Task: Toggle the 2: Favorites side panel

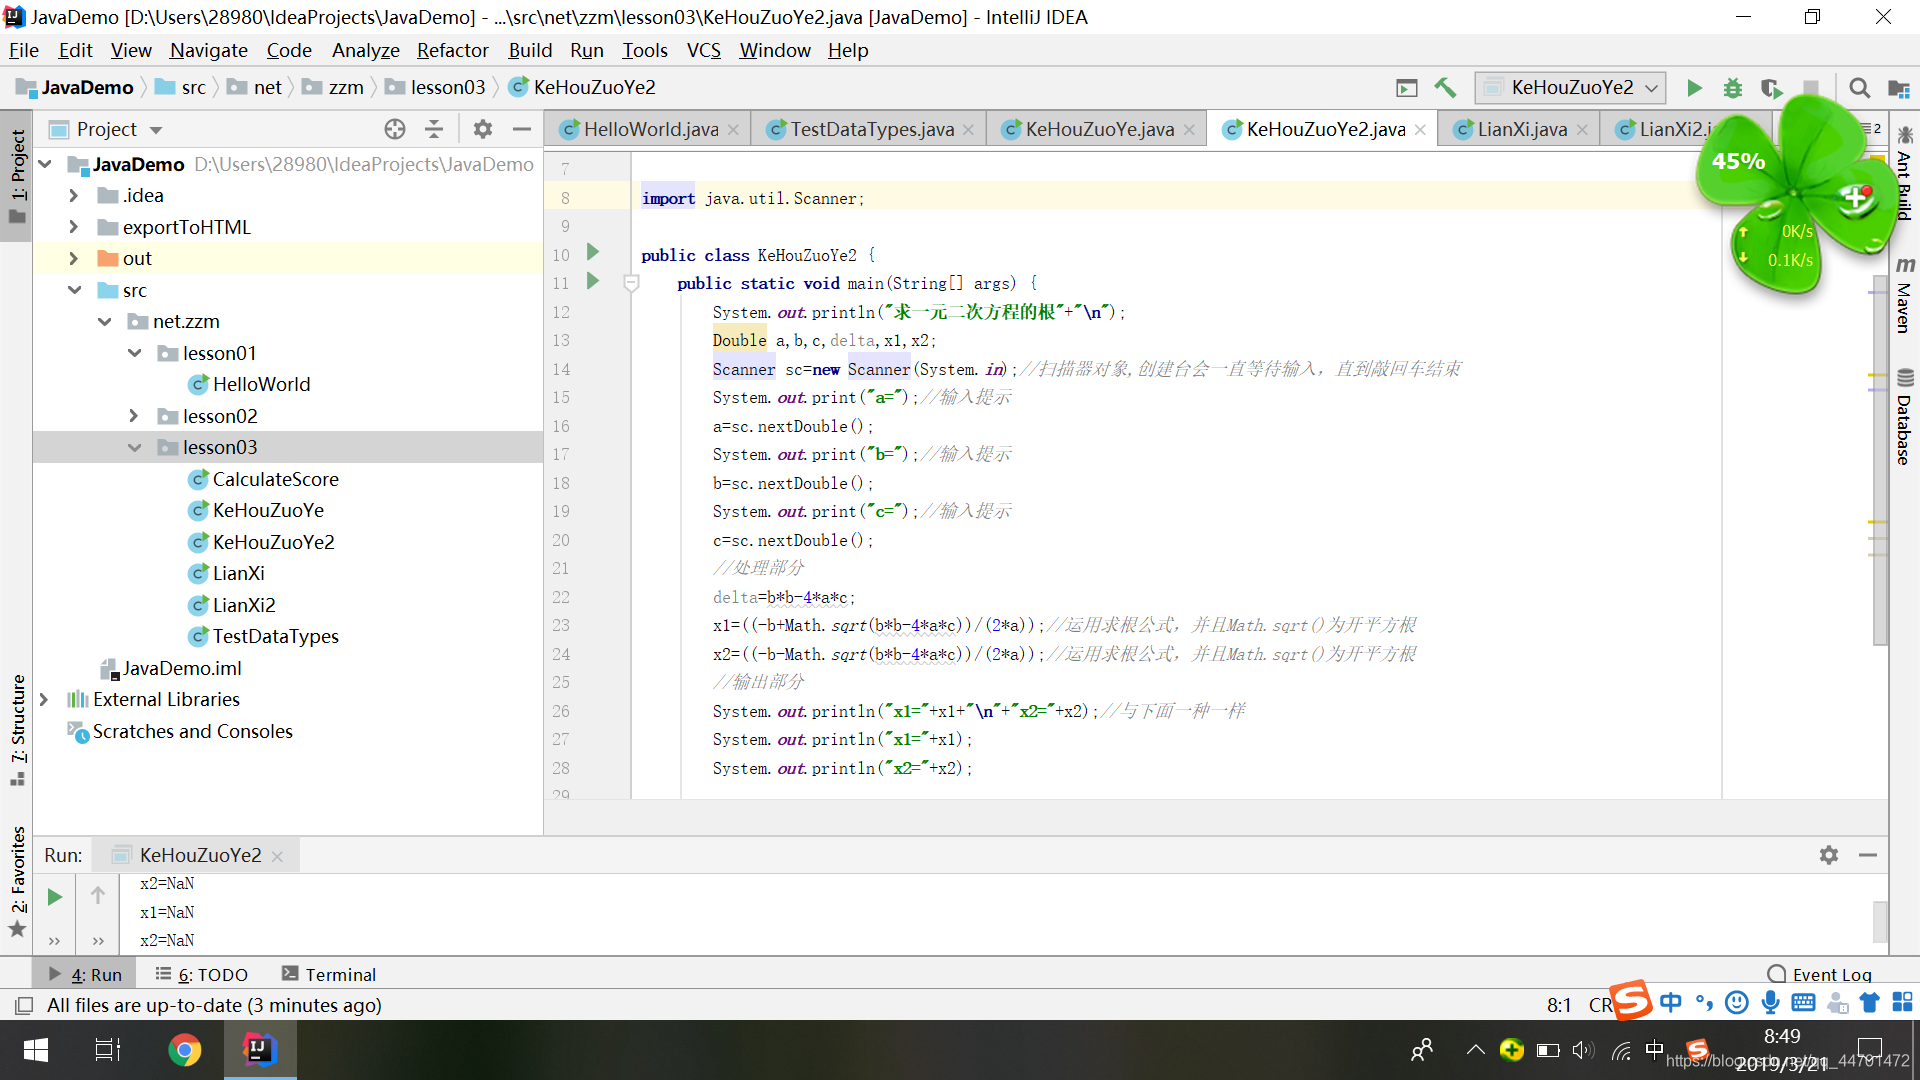Action: pyautogui.click(x=17, y=881)
